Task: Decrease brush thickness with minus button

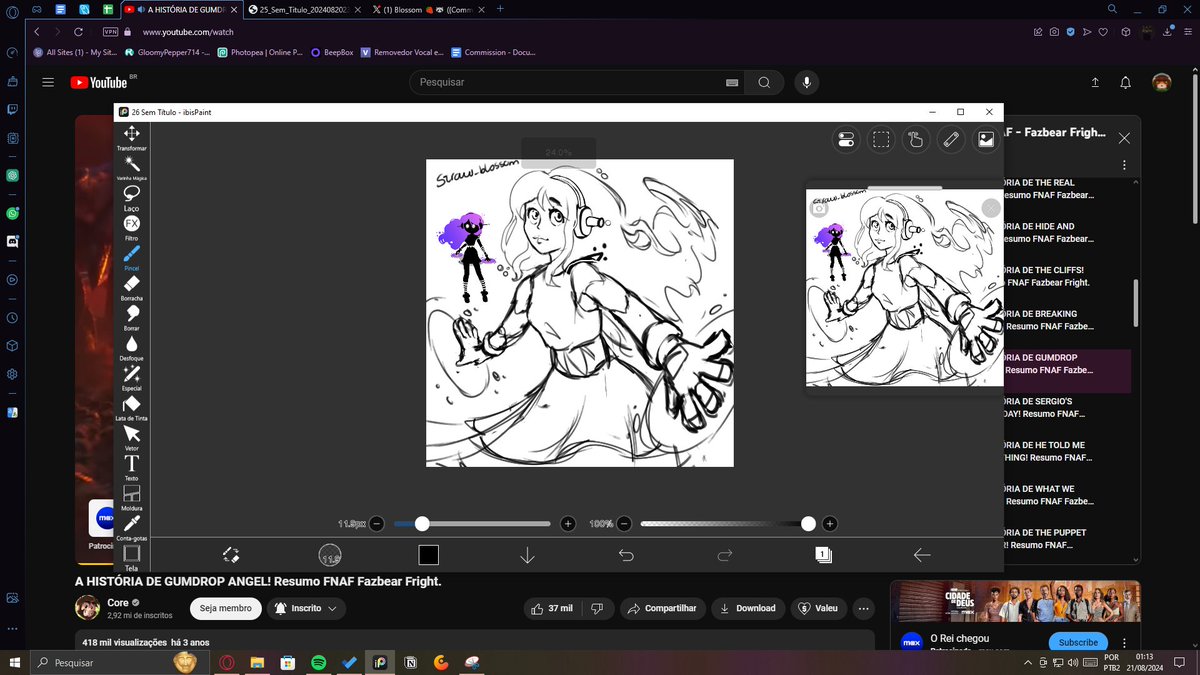Action: 377,524
